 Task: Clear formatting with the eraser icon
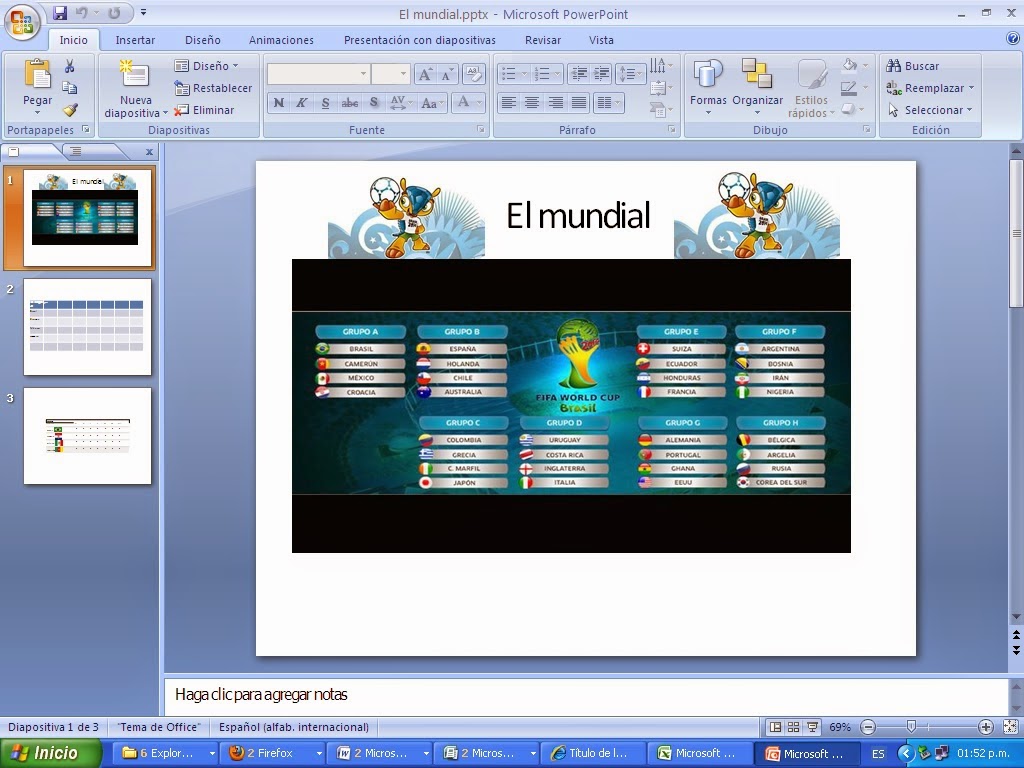(x=473, y=74)
